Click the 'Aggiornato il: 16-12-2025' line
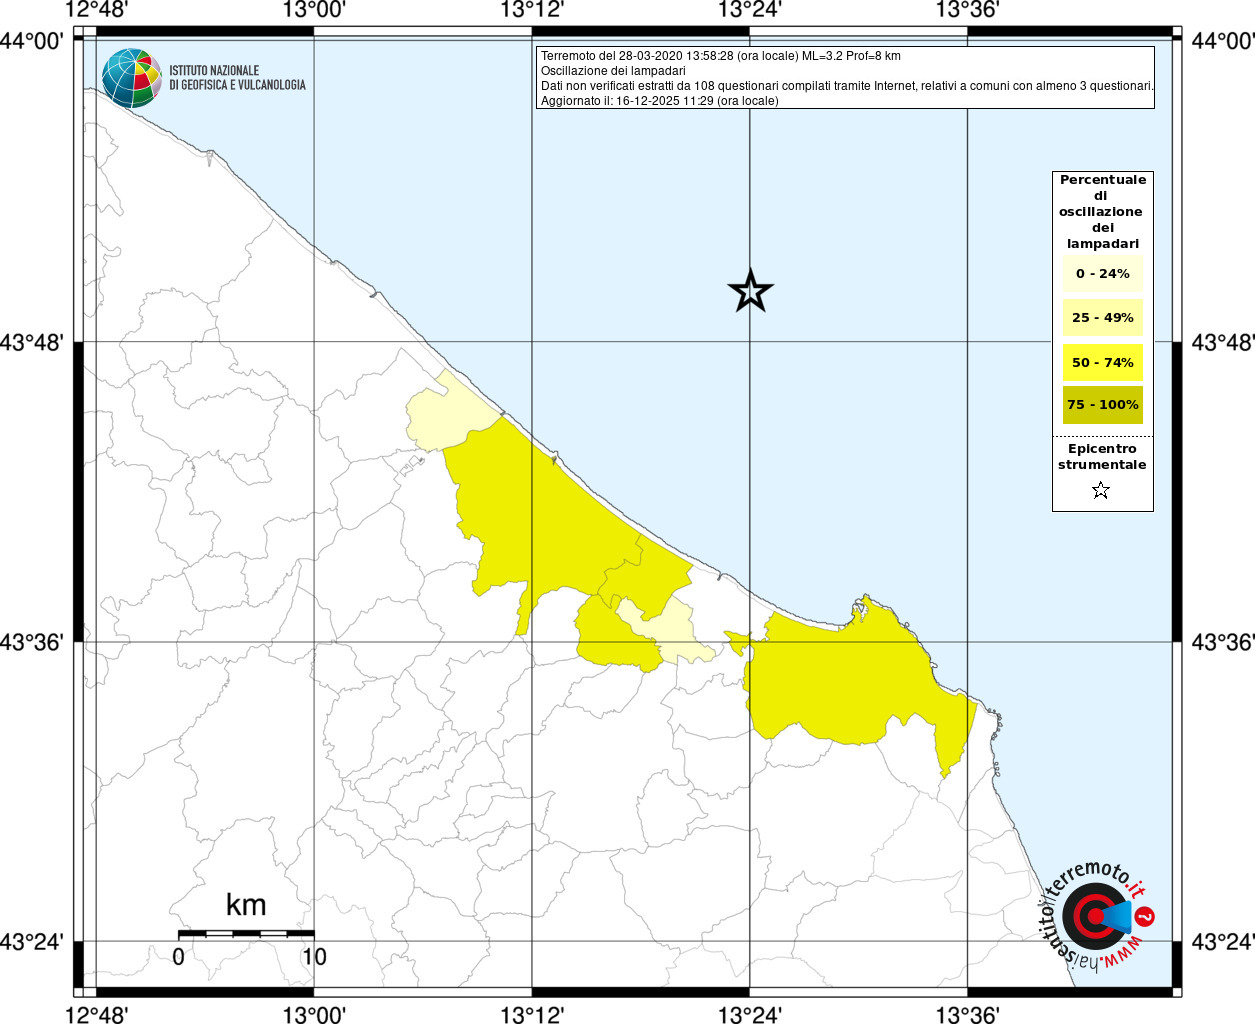The height and width of the screenshot is (1024, 1255). click(x=659, y=101)
